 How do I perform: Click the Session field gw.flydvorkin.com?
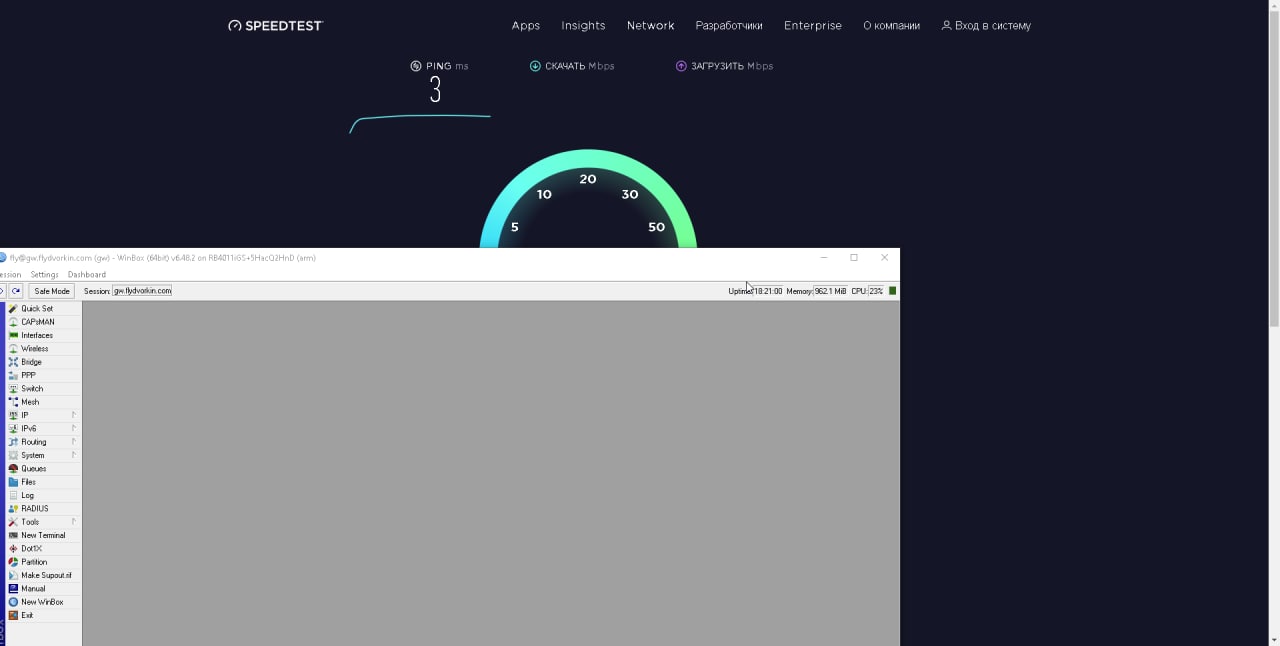[142, 291]
